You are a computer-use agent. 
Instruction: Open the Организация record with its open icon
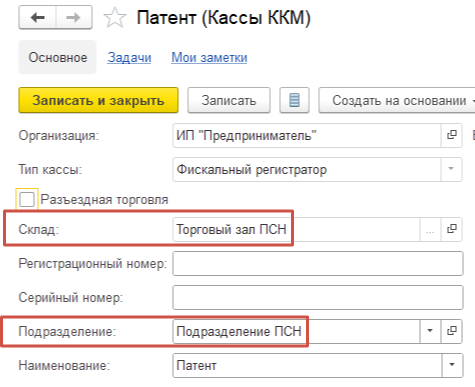pyautogui.click(x=452, y=135)
